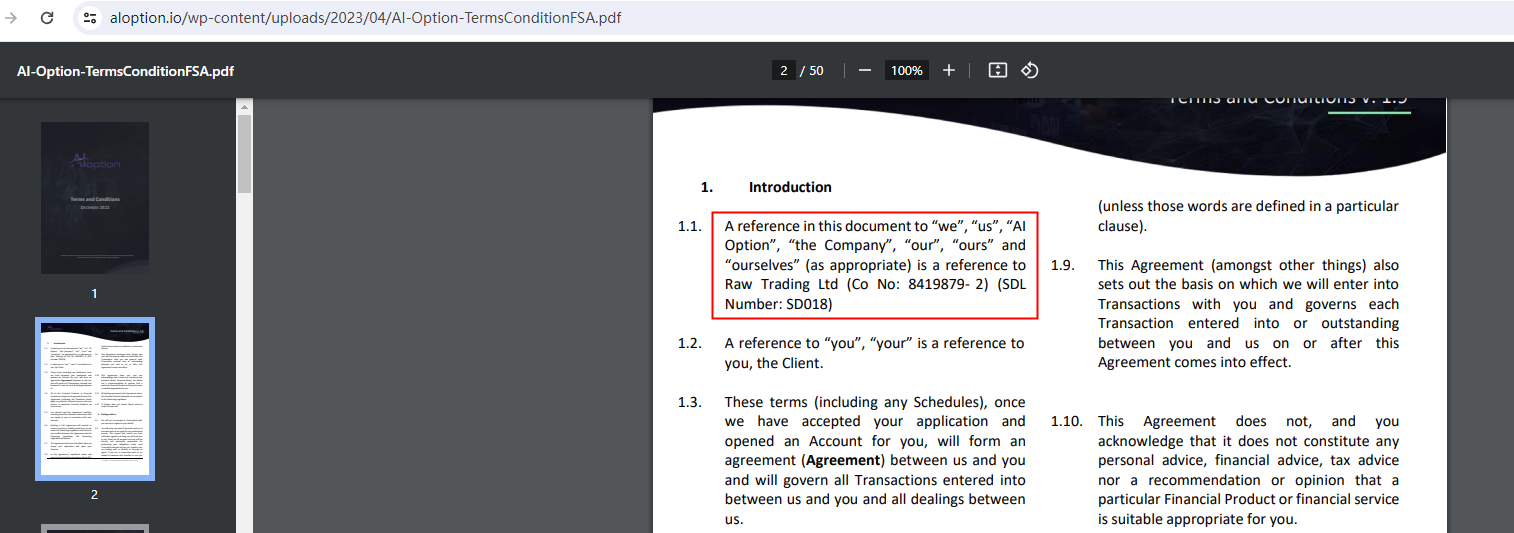1514x533 pixels.
Task: Click the file name AI-Option-TermsConditionFSA.pdf
Action: point(126,71)
